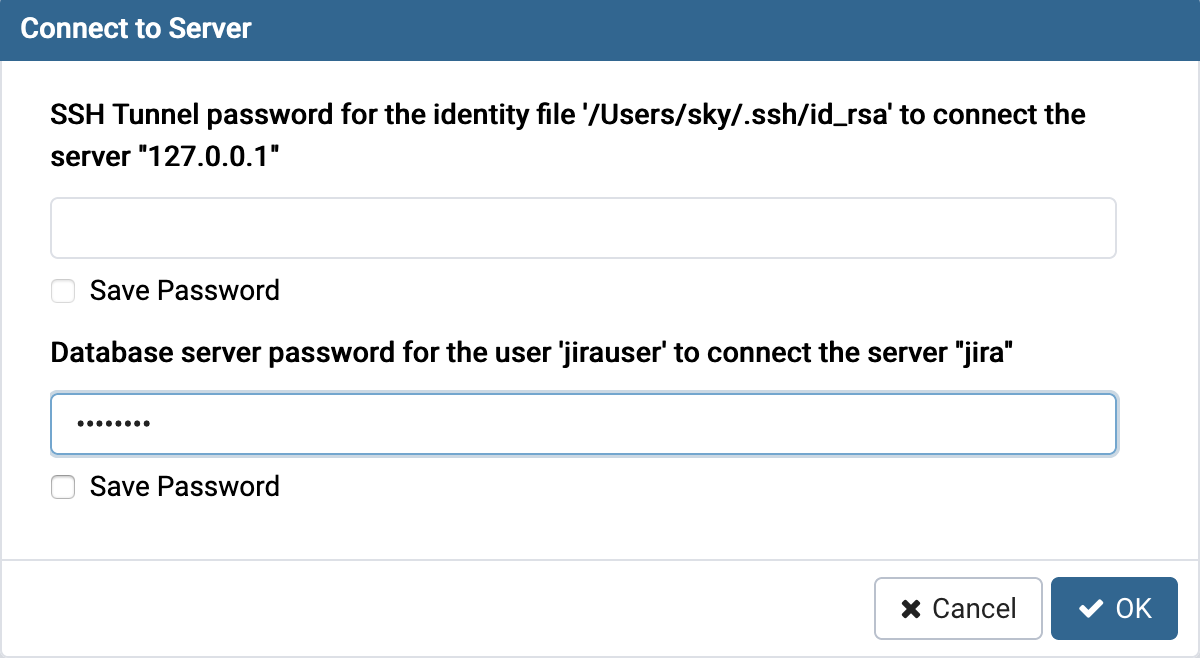The image size is (1200, 658).
Task: Confirm connection with the OK button
Action: [1114, 608]
